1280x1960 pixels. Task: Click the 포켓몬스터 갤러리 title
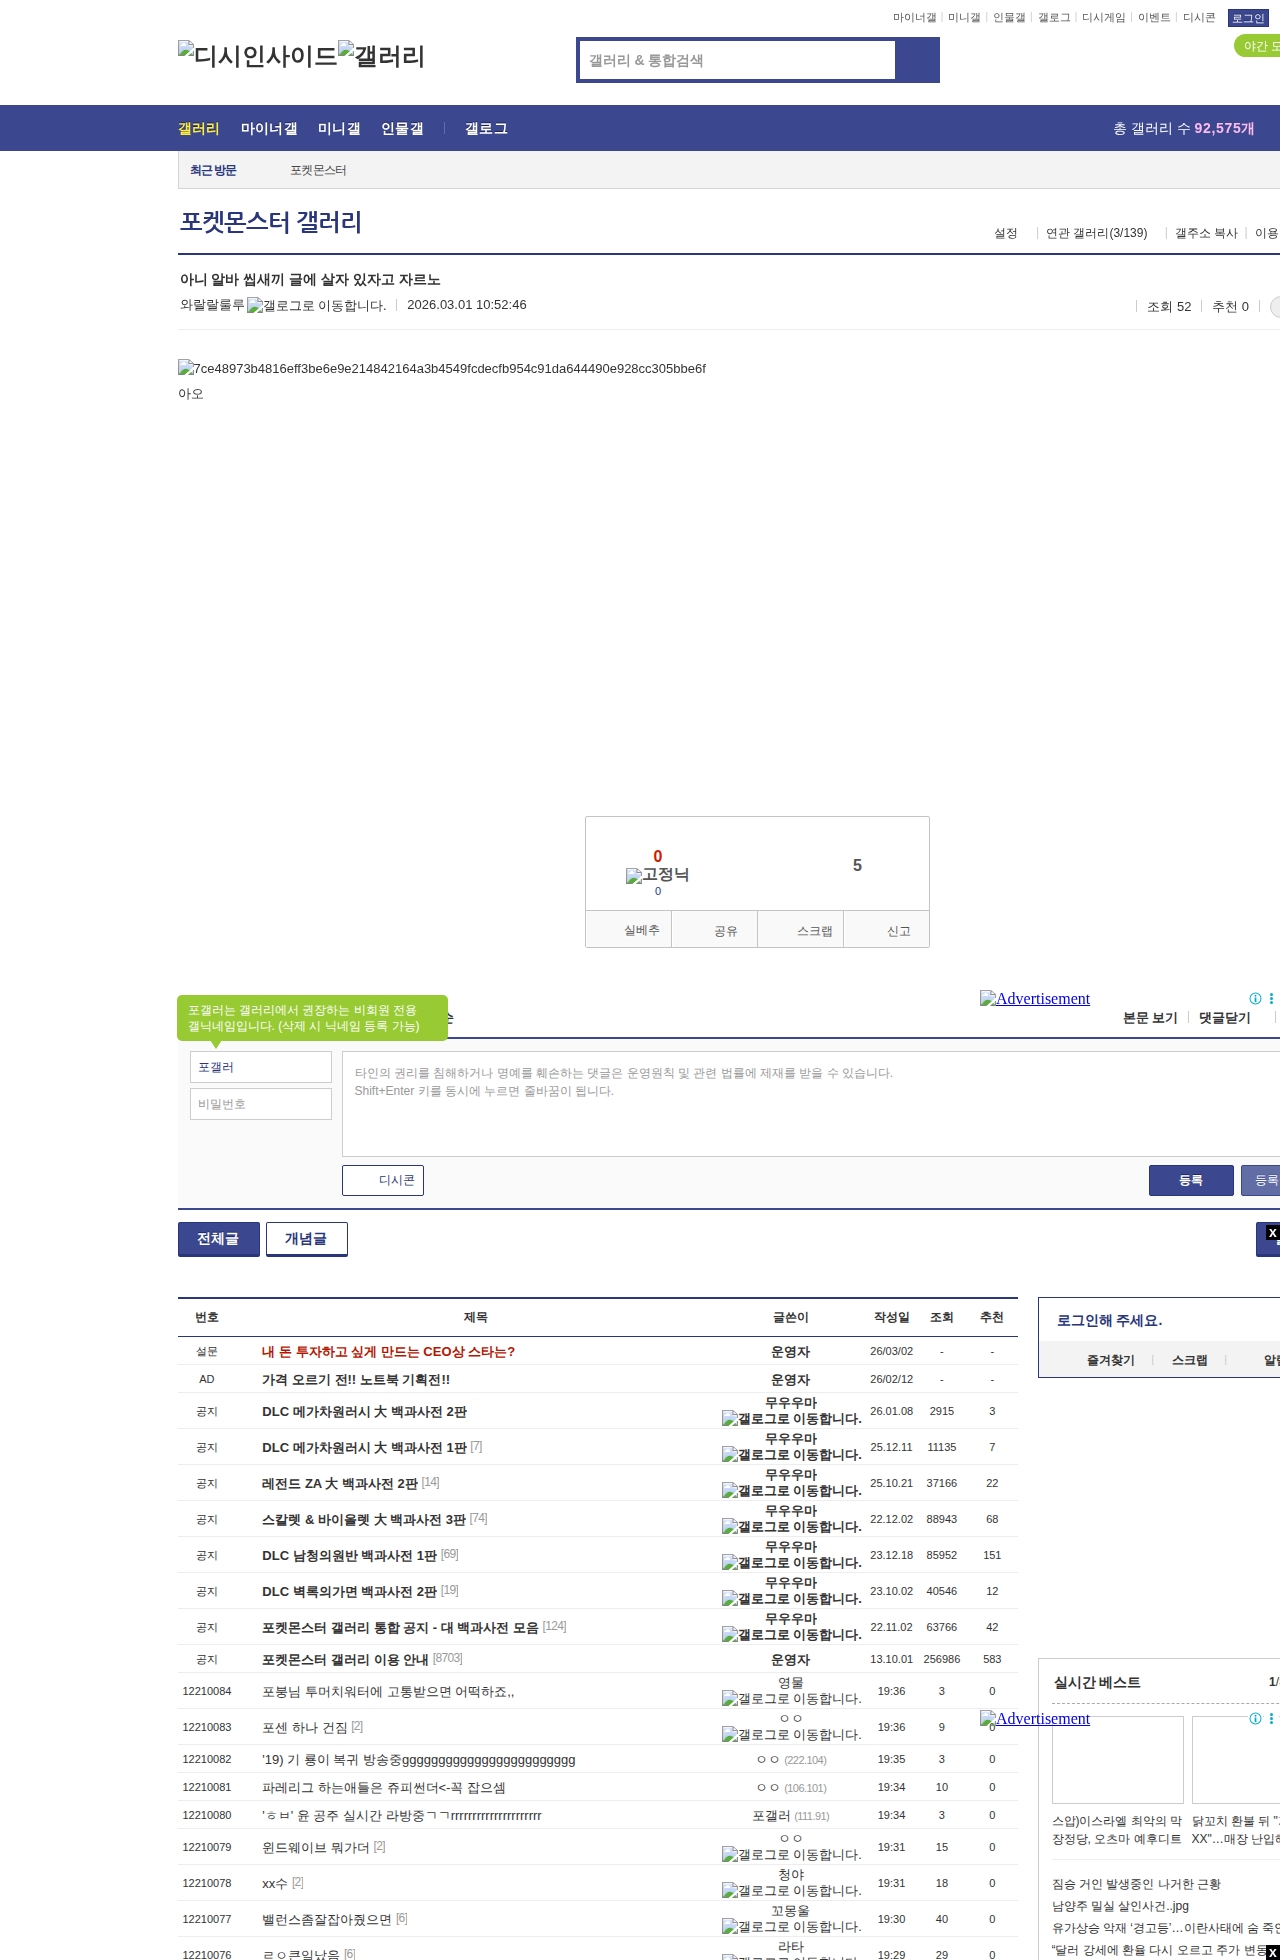271,222
